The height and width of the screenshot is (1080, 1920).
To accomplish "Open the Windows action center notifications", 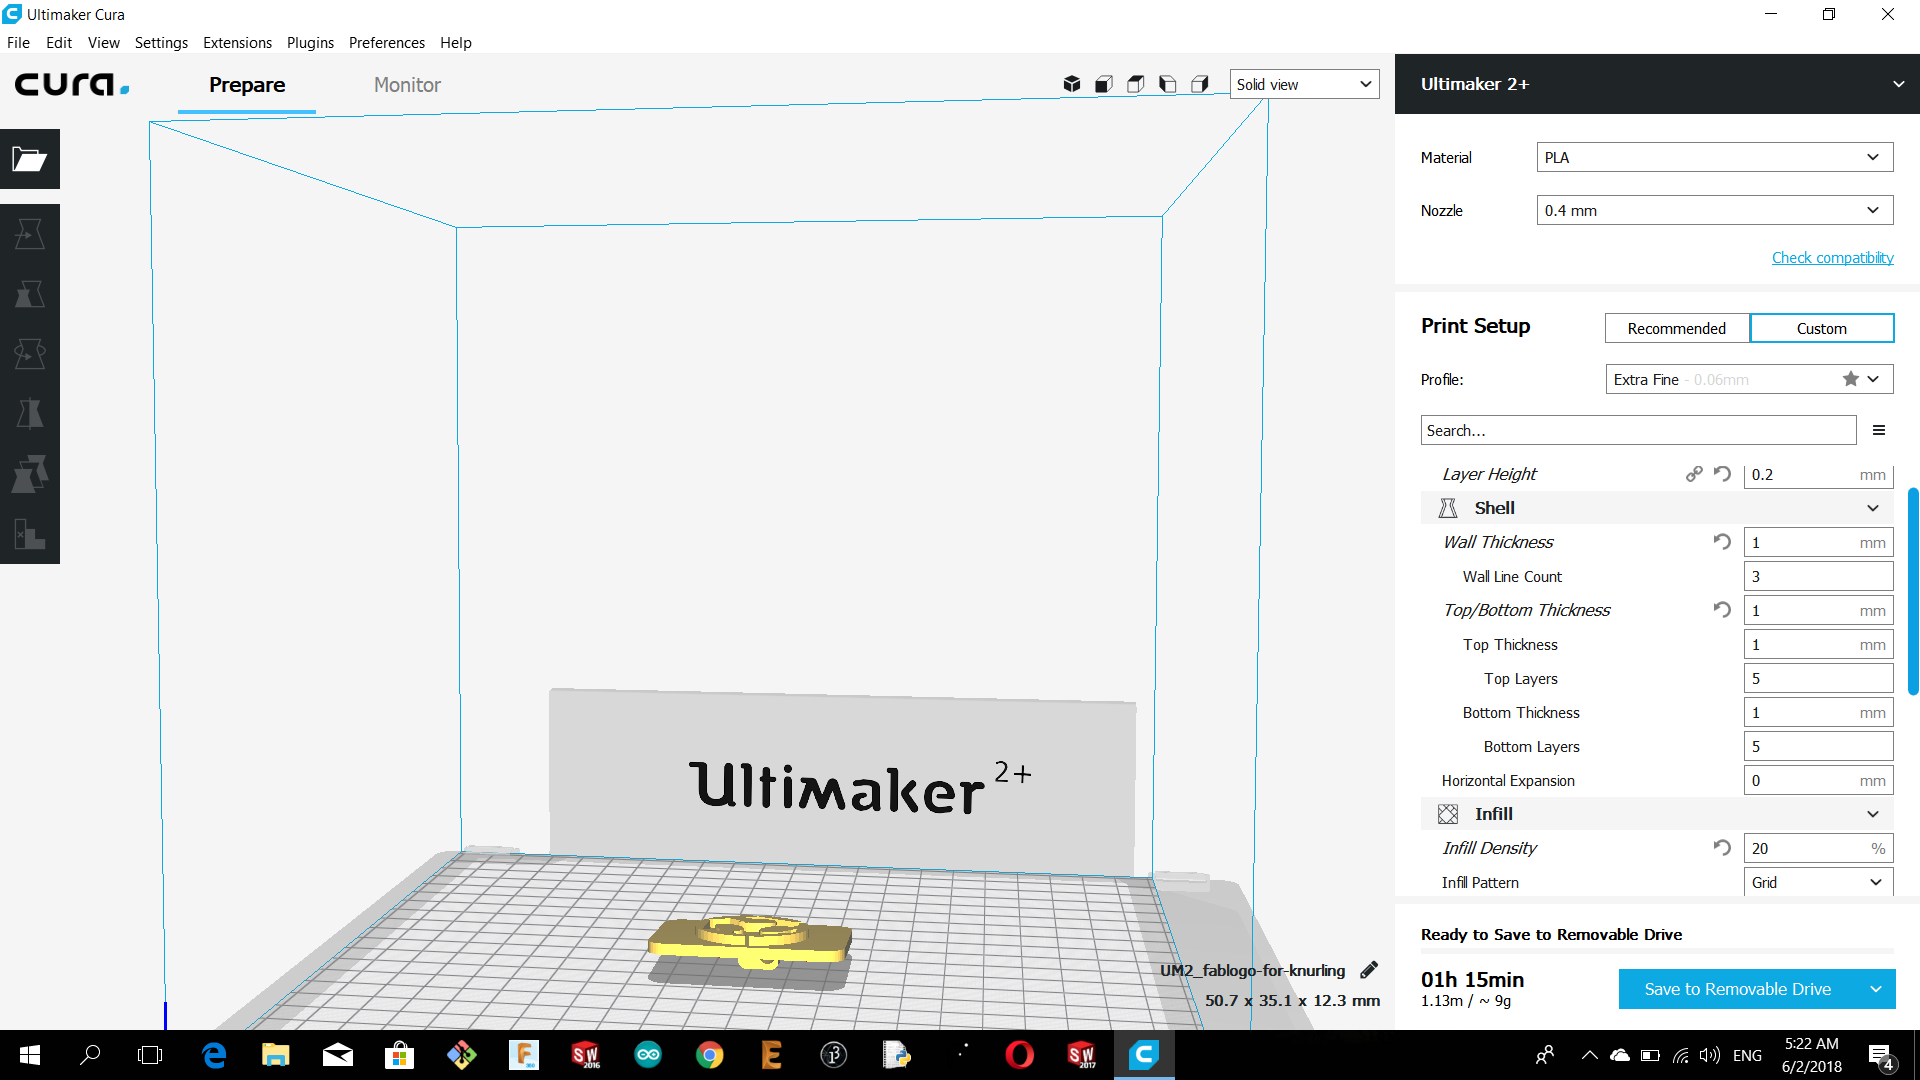I will (x=1880, y=1055).
